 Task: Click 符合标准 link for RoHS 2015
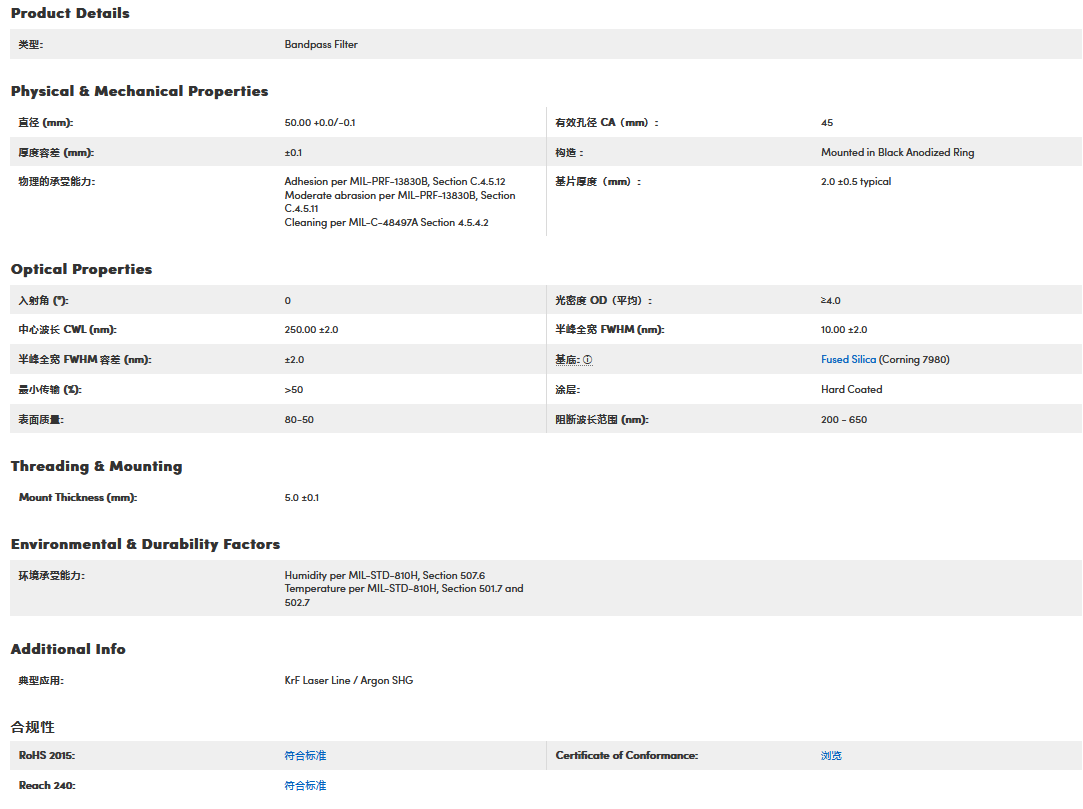click(x=305, y=756)
